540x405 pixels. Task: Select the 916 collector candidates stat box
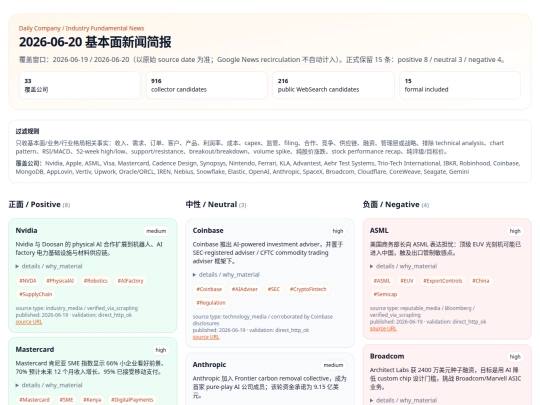(x=207, y=85)
